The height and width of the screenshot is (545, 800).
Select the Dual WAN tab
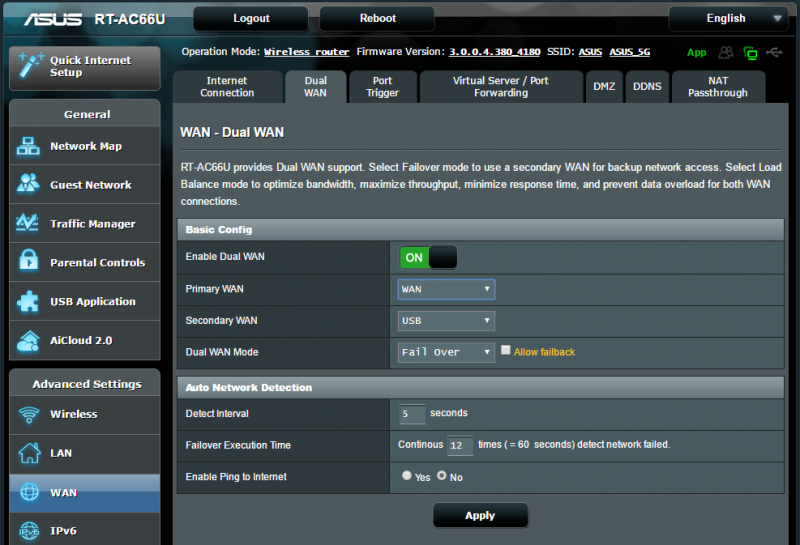tap(315, 87)
